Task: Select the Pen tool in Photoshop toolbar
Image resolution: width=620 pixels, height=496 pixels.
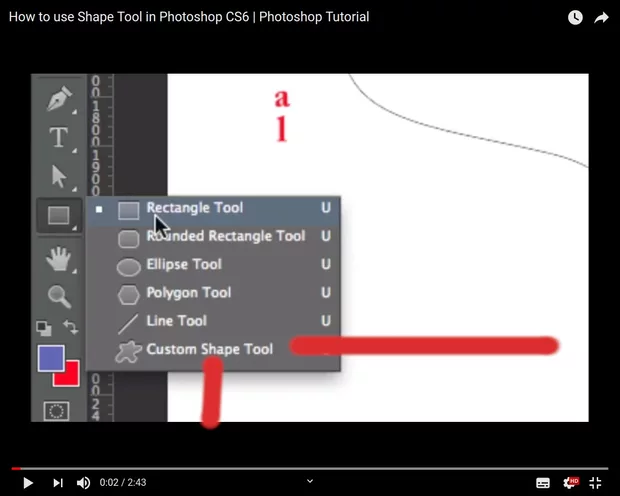Action: (x=59, y=98)
